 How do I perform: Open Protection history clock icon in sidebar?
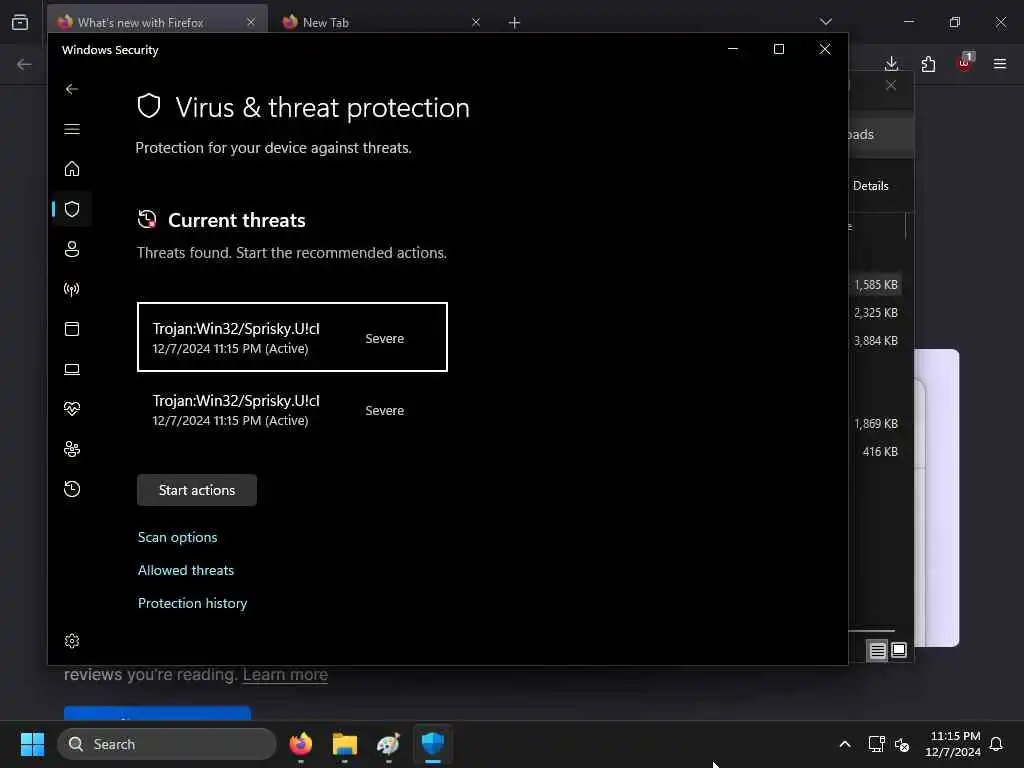click(72, 489)
